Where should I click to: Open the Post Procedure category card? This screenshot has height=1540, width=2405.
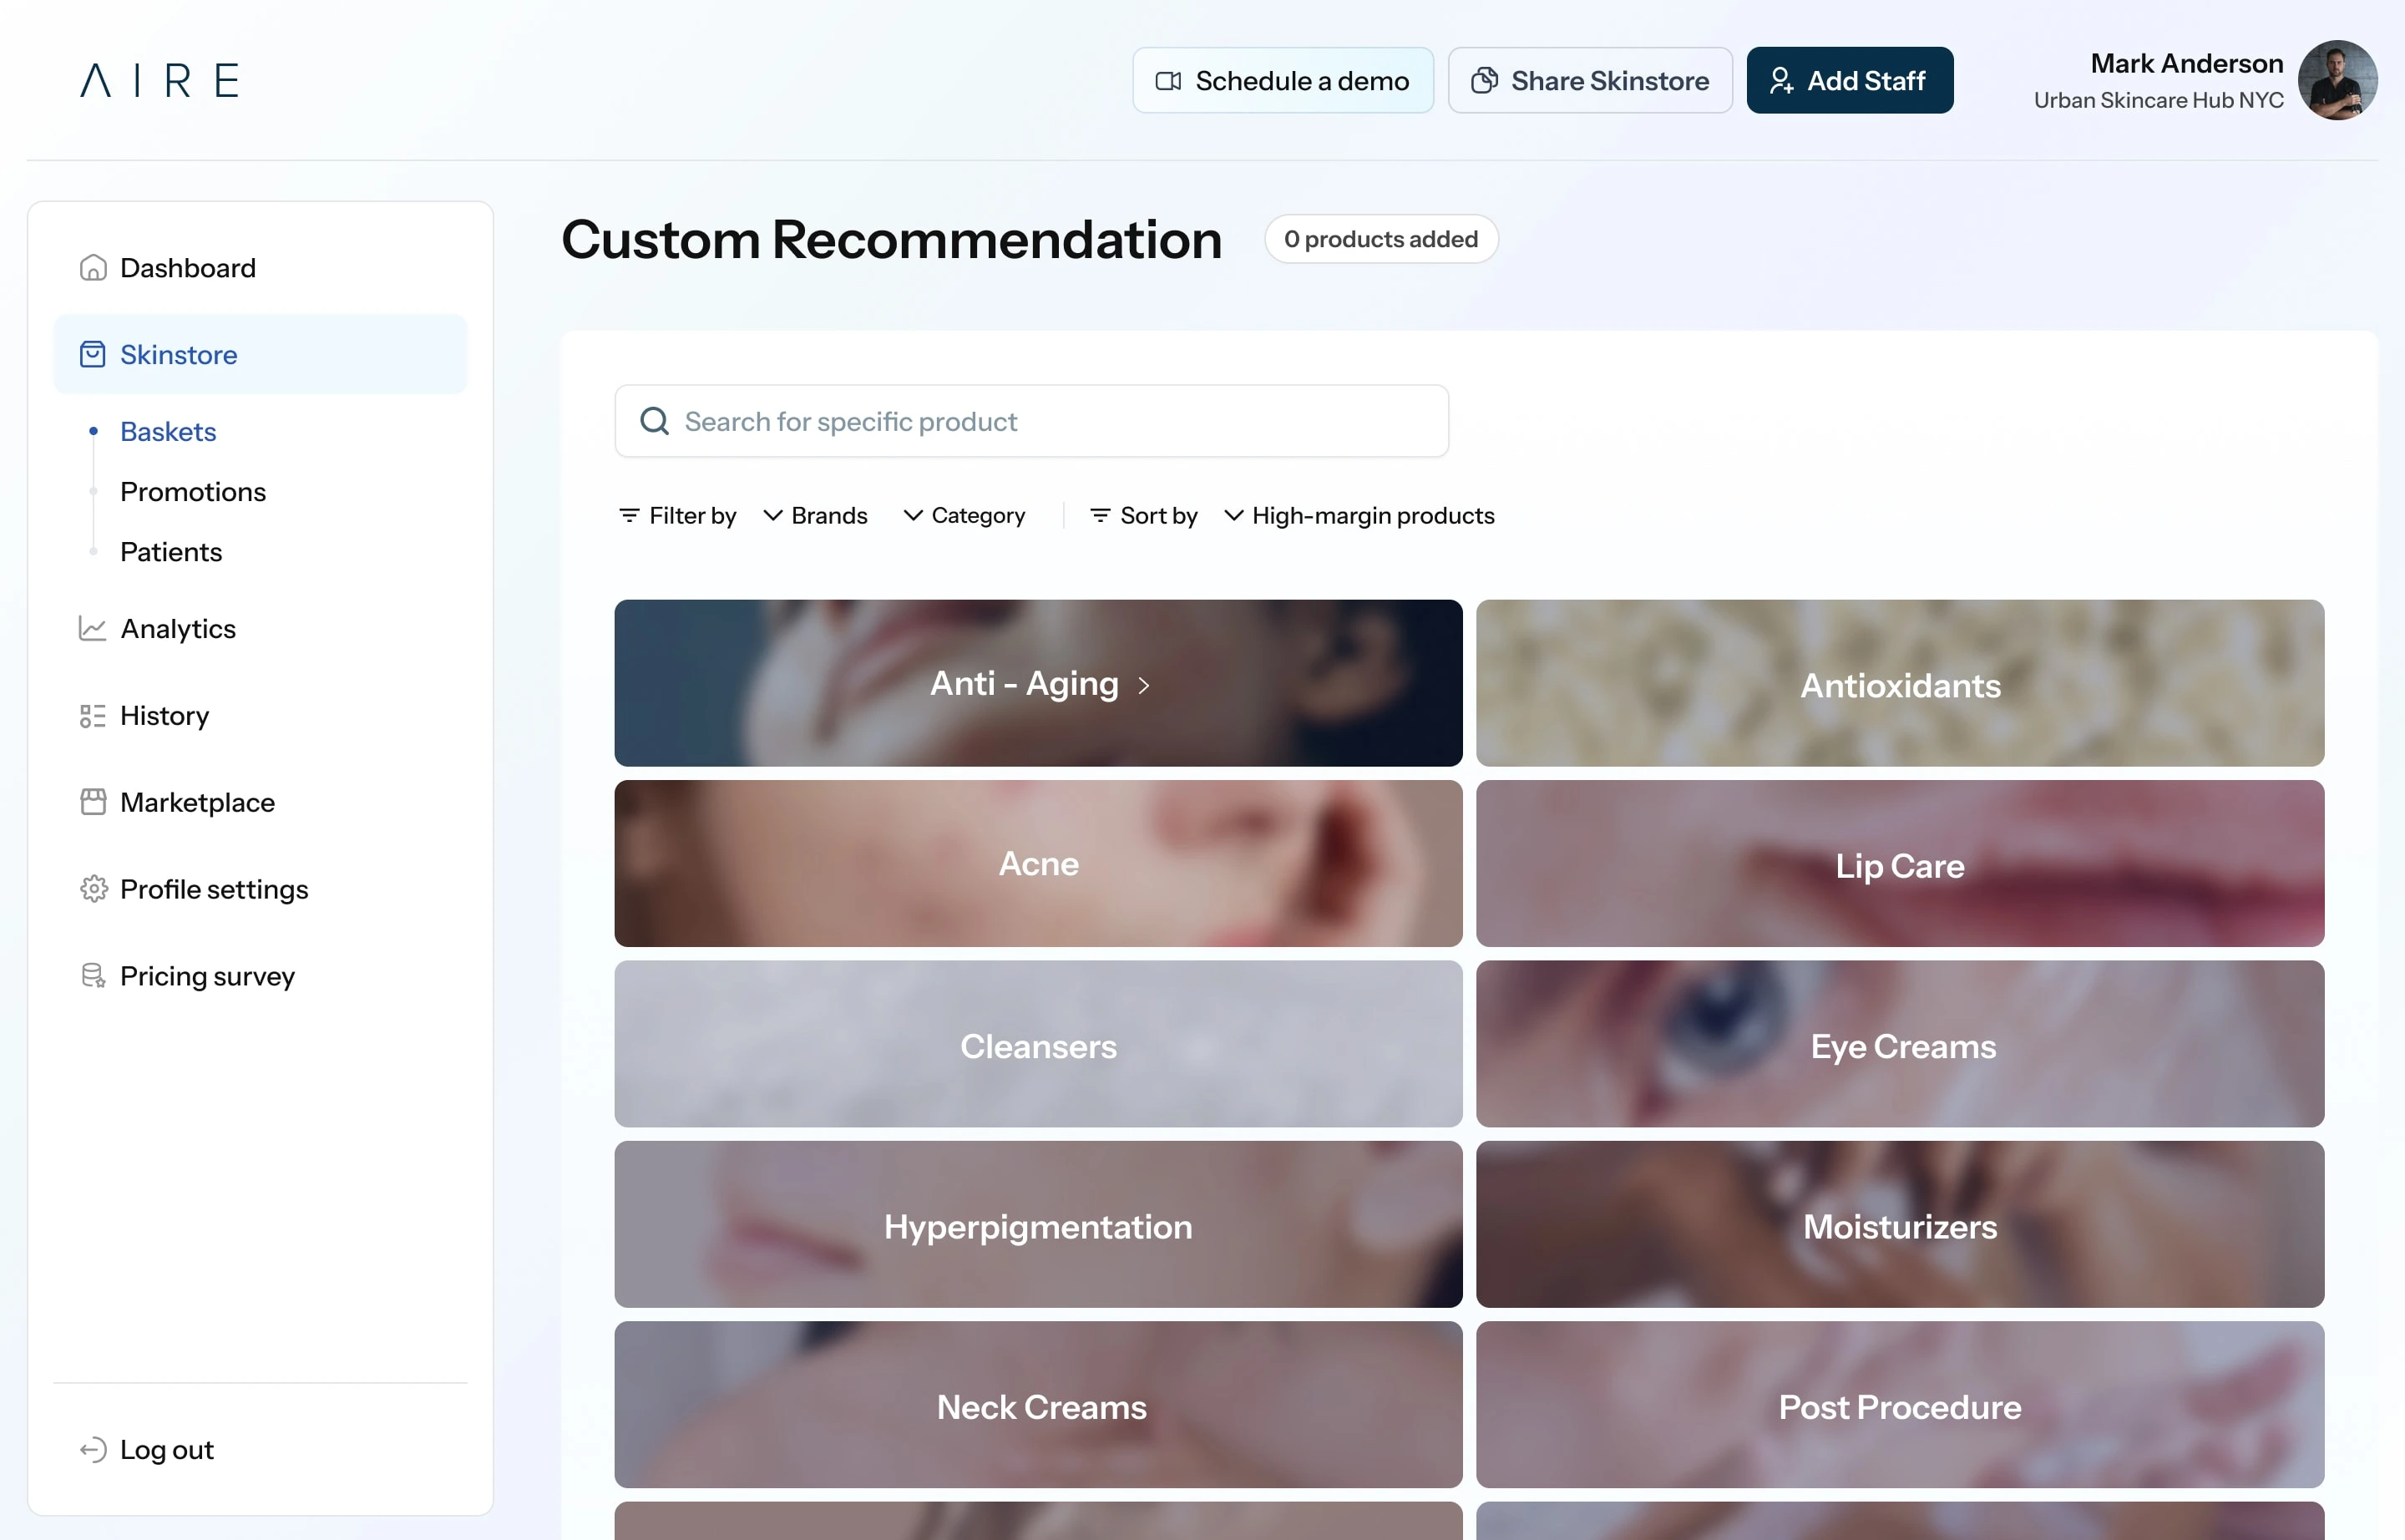click(x=1900, y=1404)
